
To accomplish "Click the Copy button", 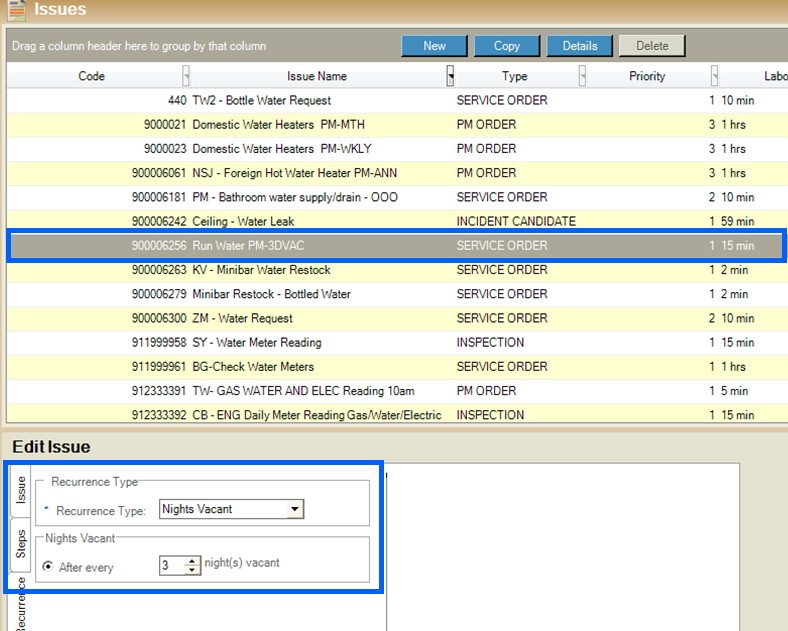I will (507, 46).
